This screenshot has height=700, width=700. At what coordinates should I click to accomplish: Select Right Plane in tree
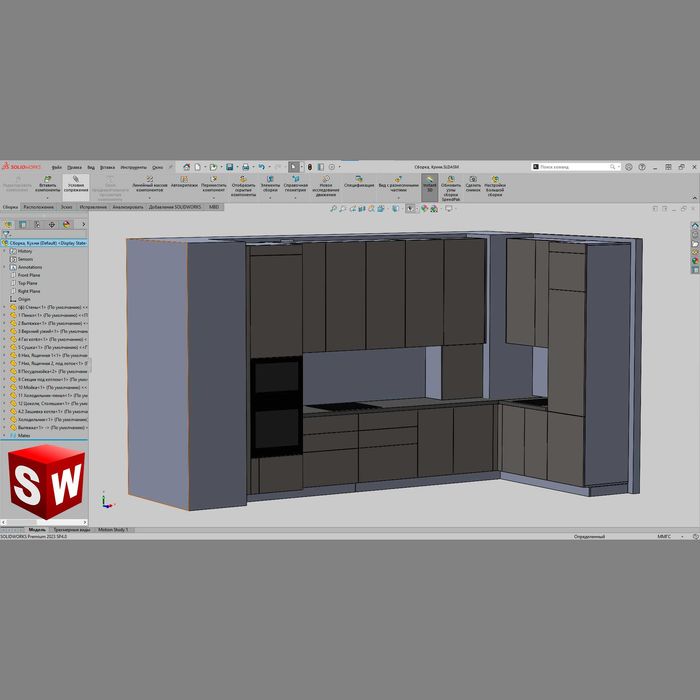click(x=29, y=291)
